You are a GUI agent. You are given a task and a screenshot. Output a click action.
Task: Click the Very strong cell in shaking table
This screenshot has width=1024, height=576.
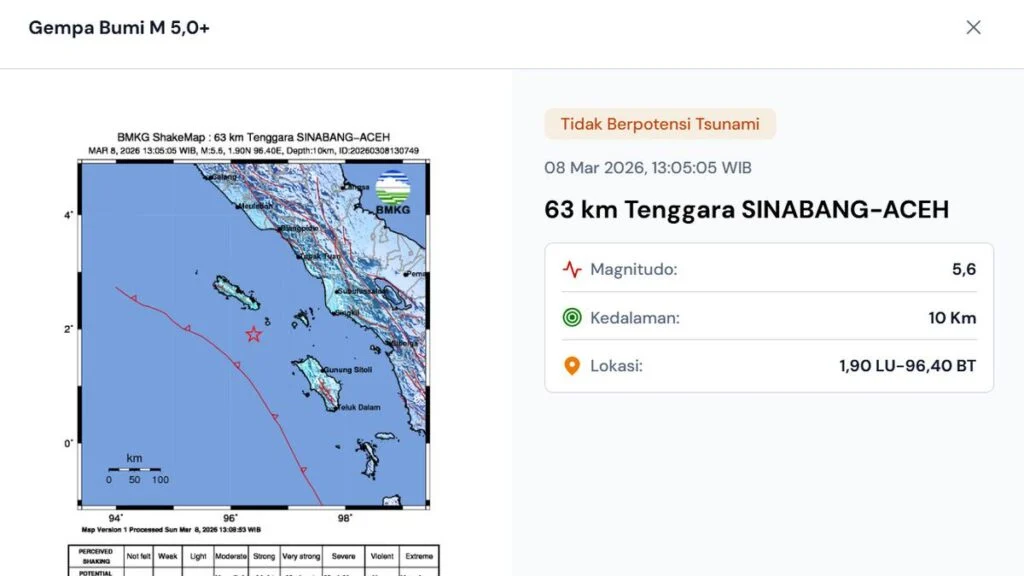pyautogui.click(x=301, y=556)
